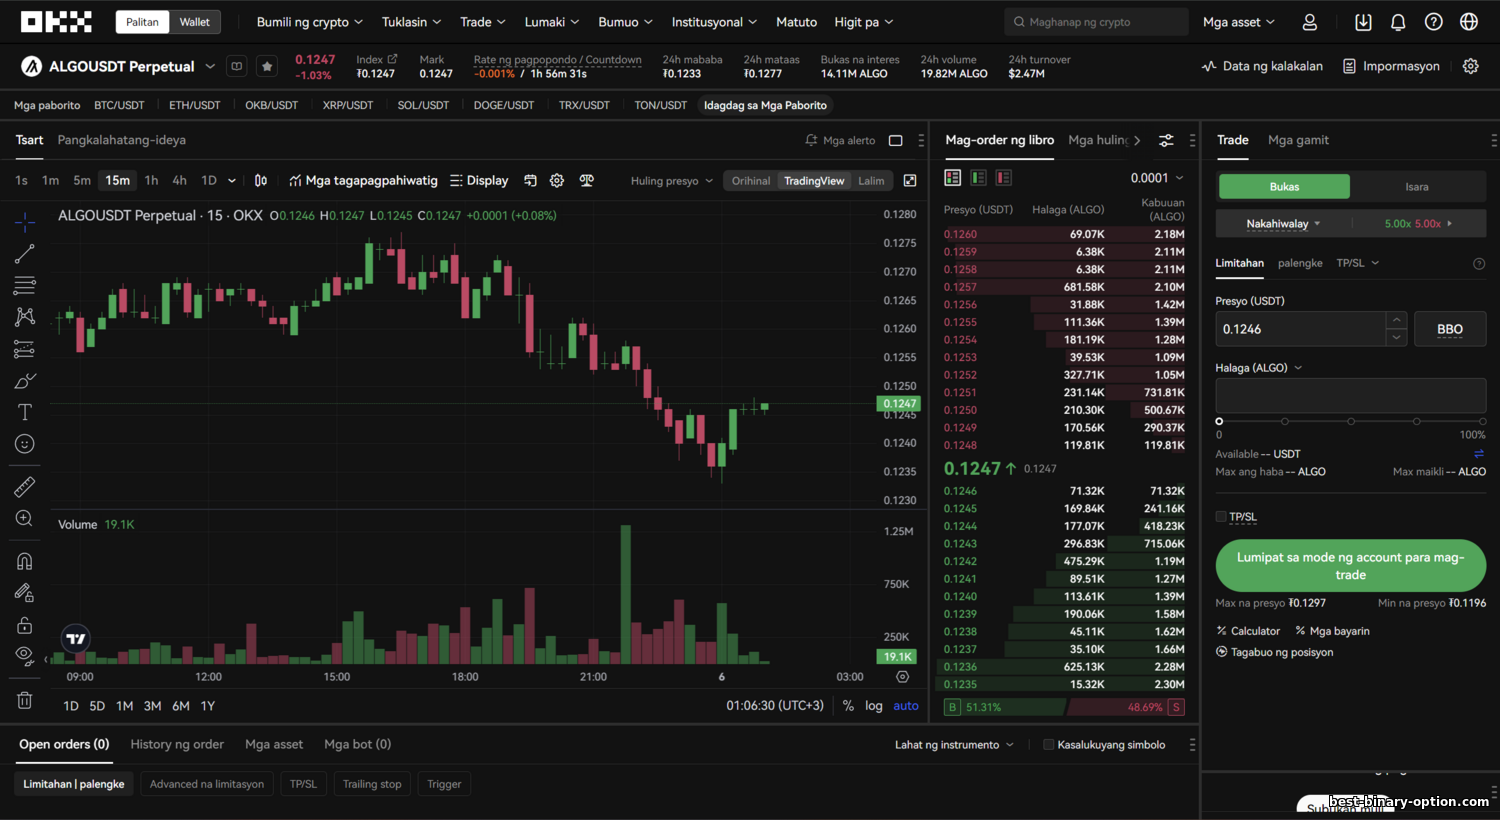Expand the Nakahiwalay margin mode dropdown
This screenshot has height=820, width=1500.
pyautogui.click(x=1283, y=224)
